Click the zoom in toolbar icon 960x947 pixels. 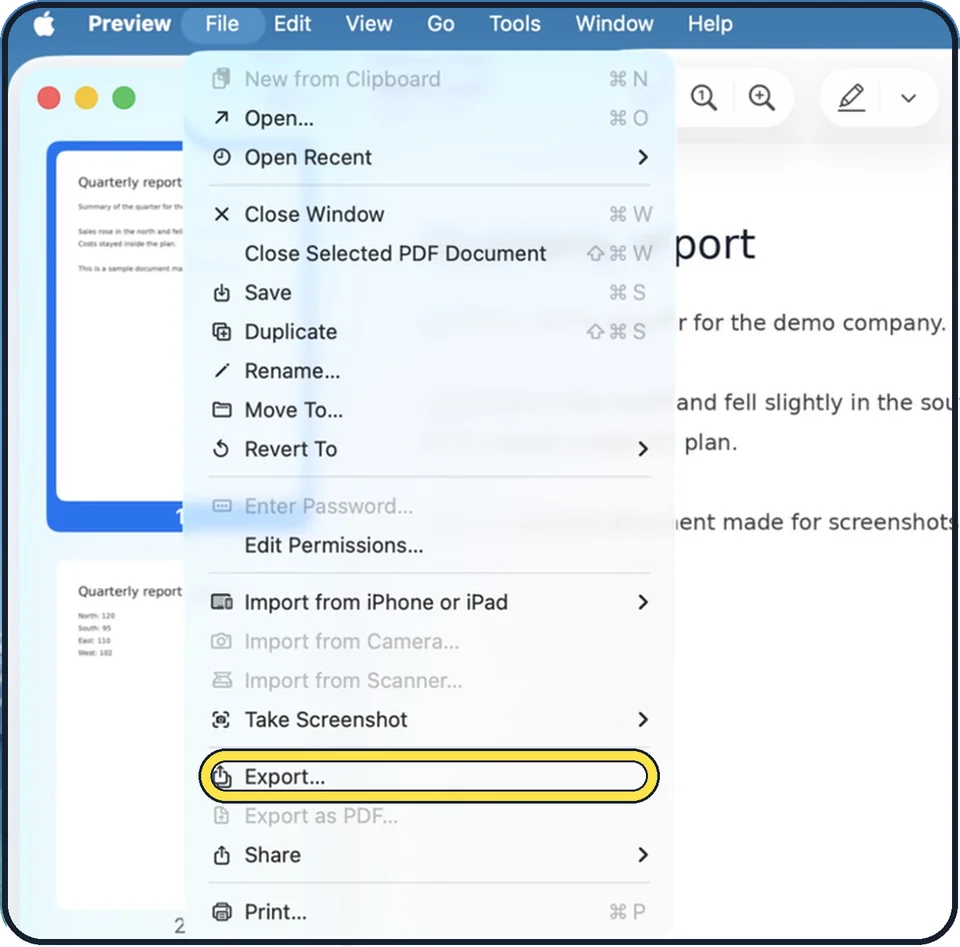[x=761, y=98]
